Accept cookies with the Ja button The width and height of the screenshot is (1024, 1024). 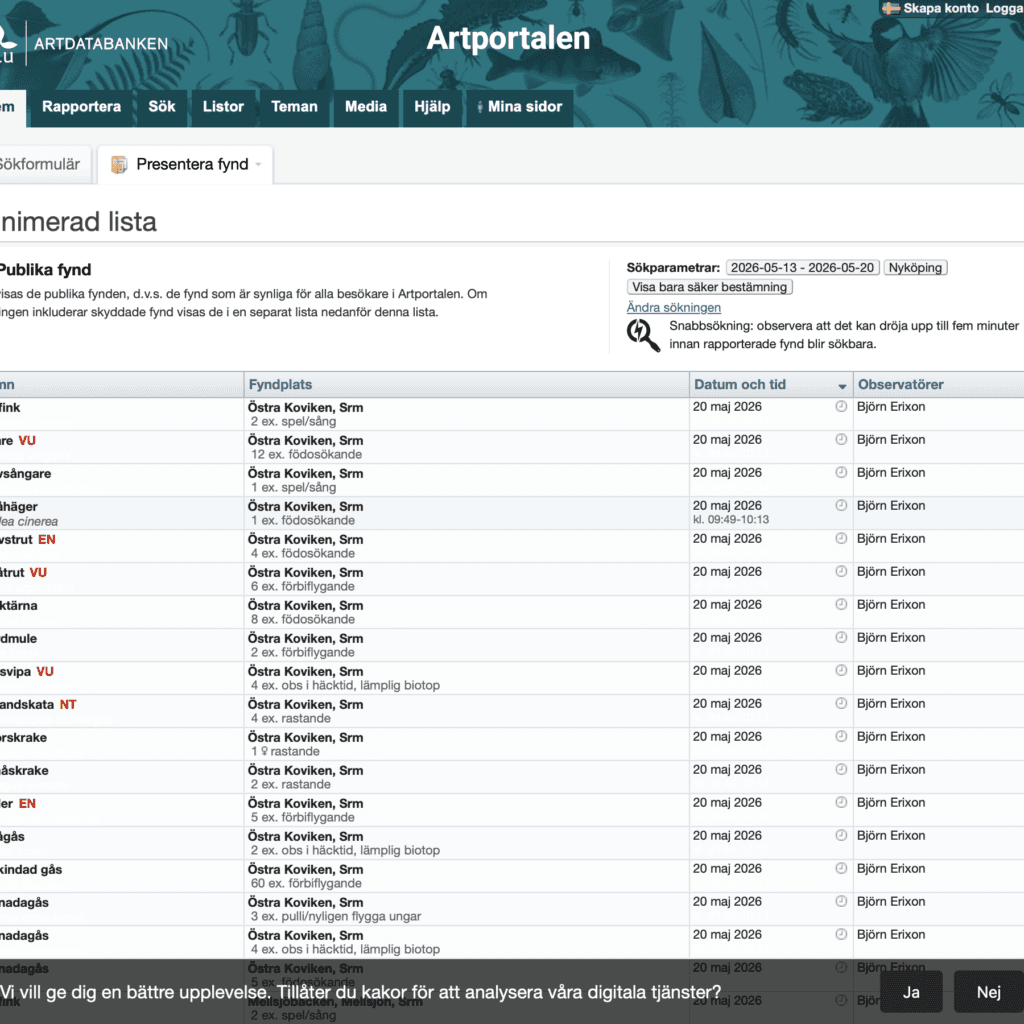(x=910, y=992)
